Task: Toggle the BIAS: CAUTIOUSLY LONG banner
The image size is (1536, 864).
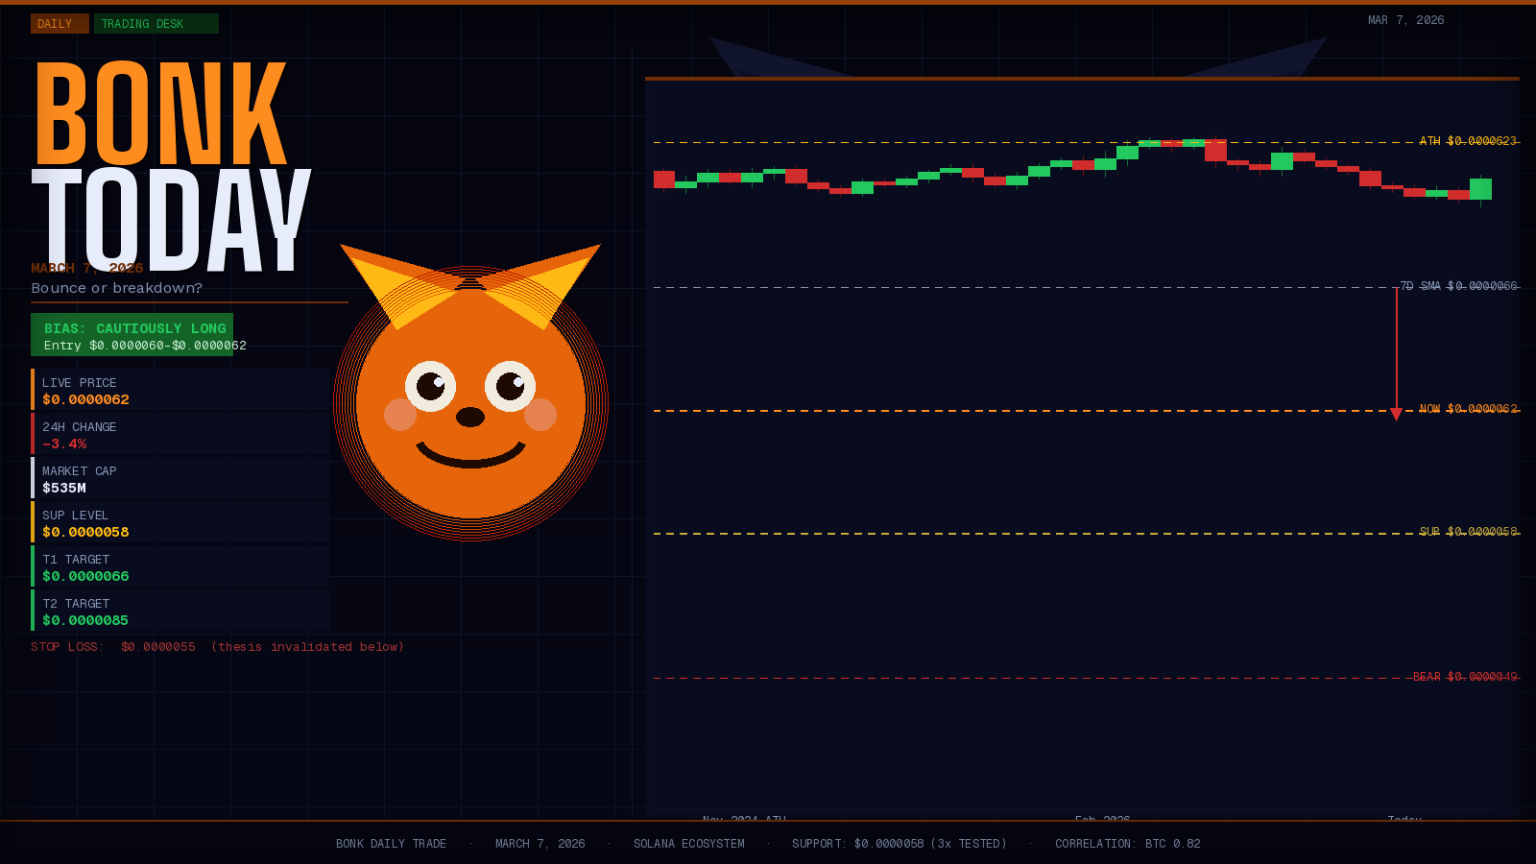Action: 133,335
